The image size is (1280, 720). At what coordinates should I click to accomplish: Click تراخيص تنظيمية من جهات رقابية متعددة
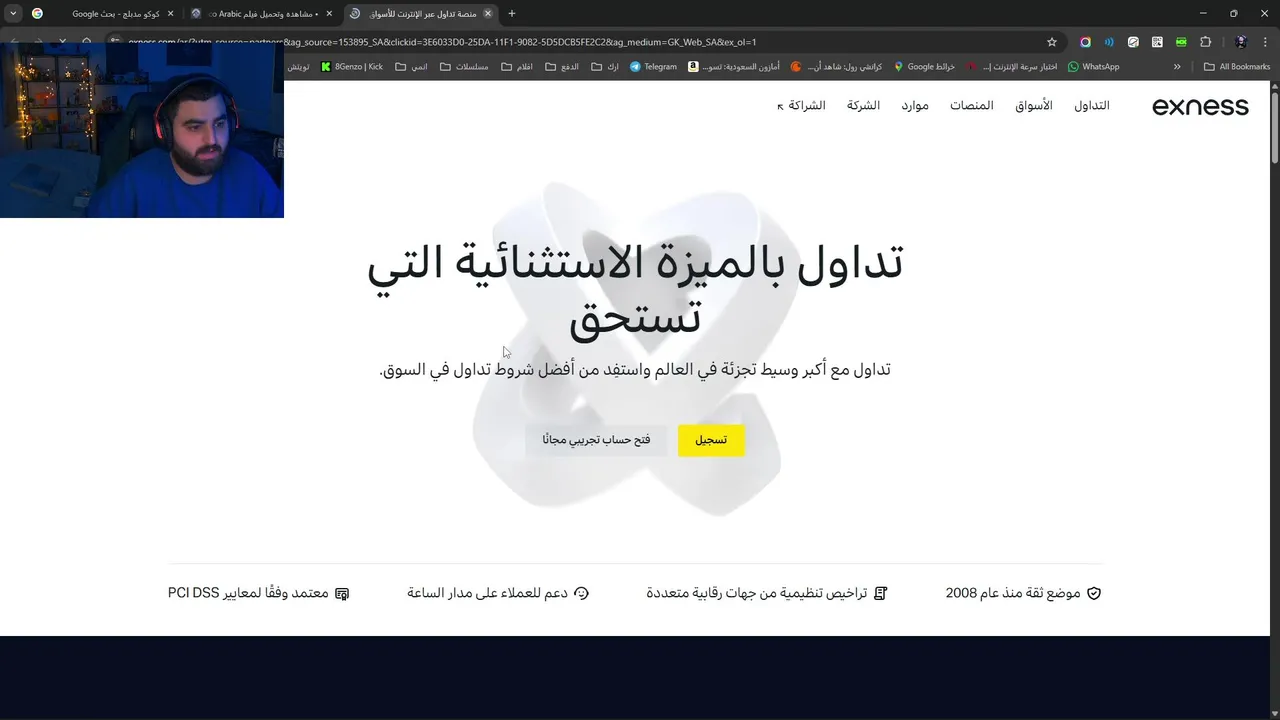(x=767, y=593)
